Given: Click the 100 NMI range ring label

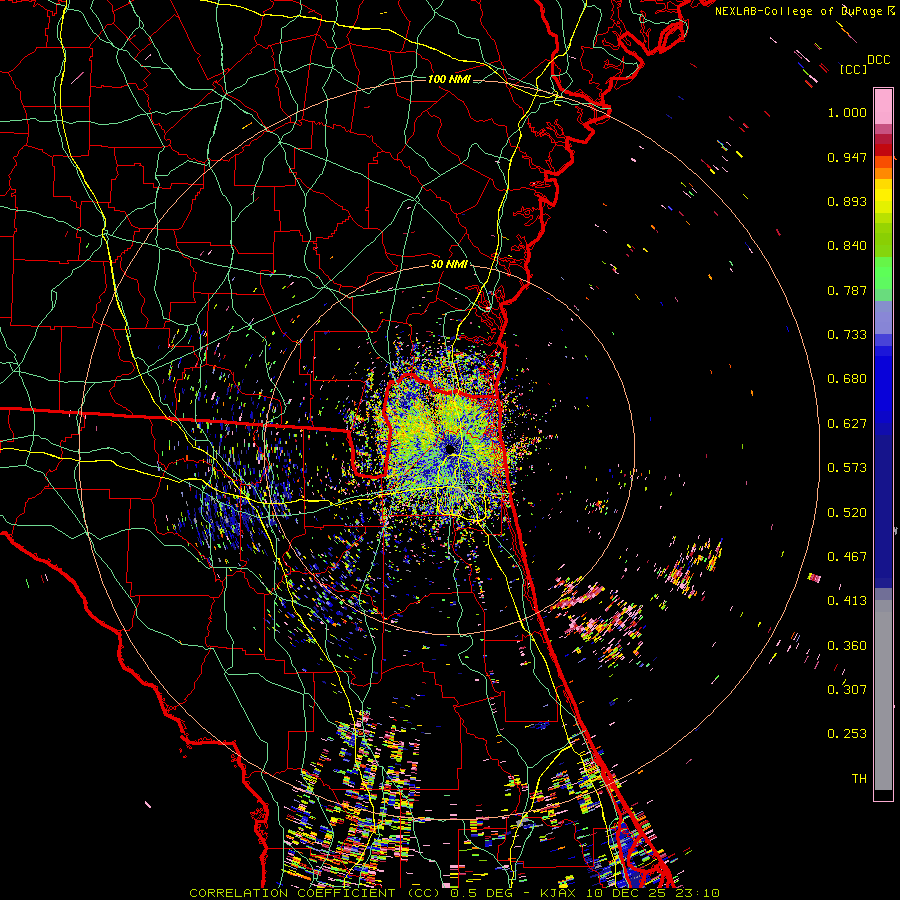Looking at the screenshot, I should [449, 79].
